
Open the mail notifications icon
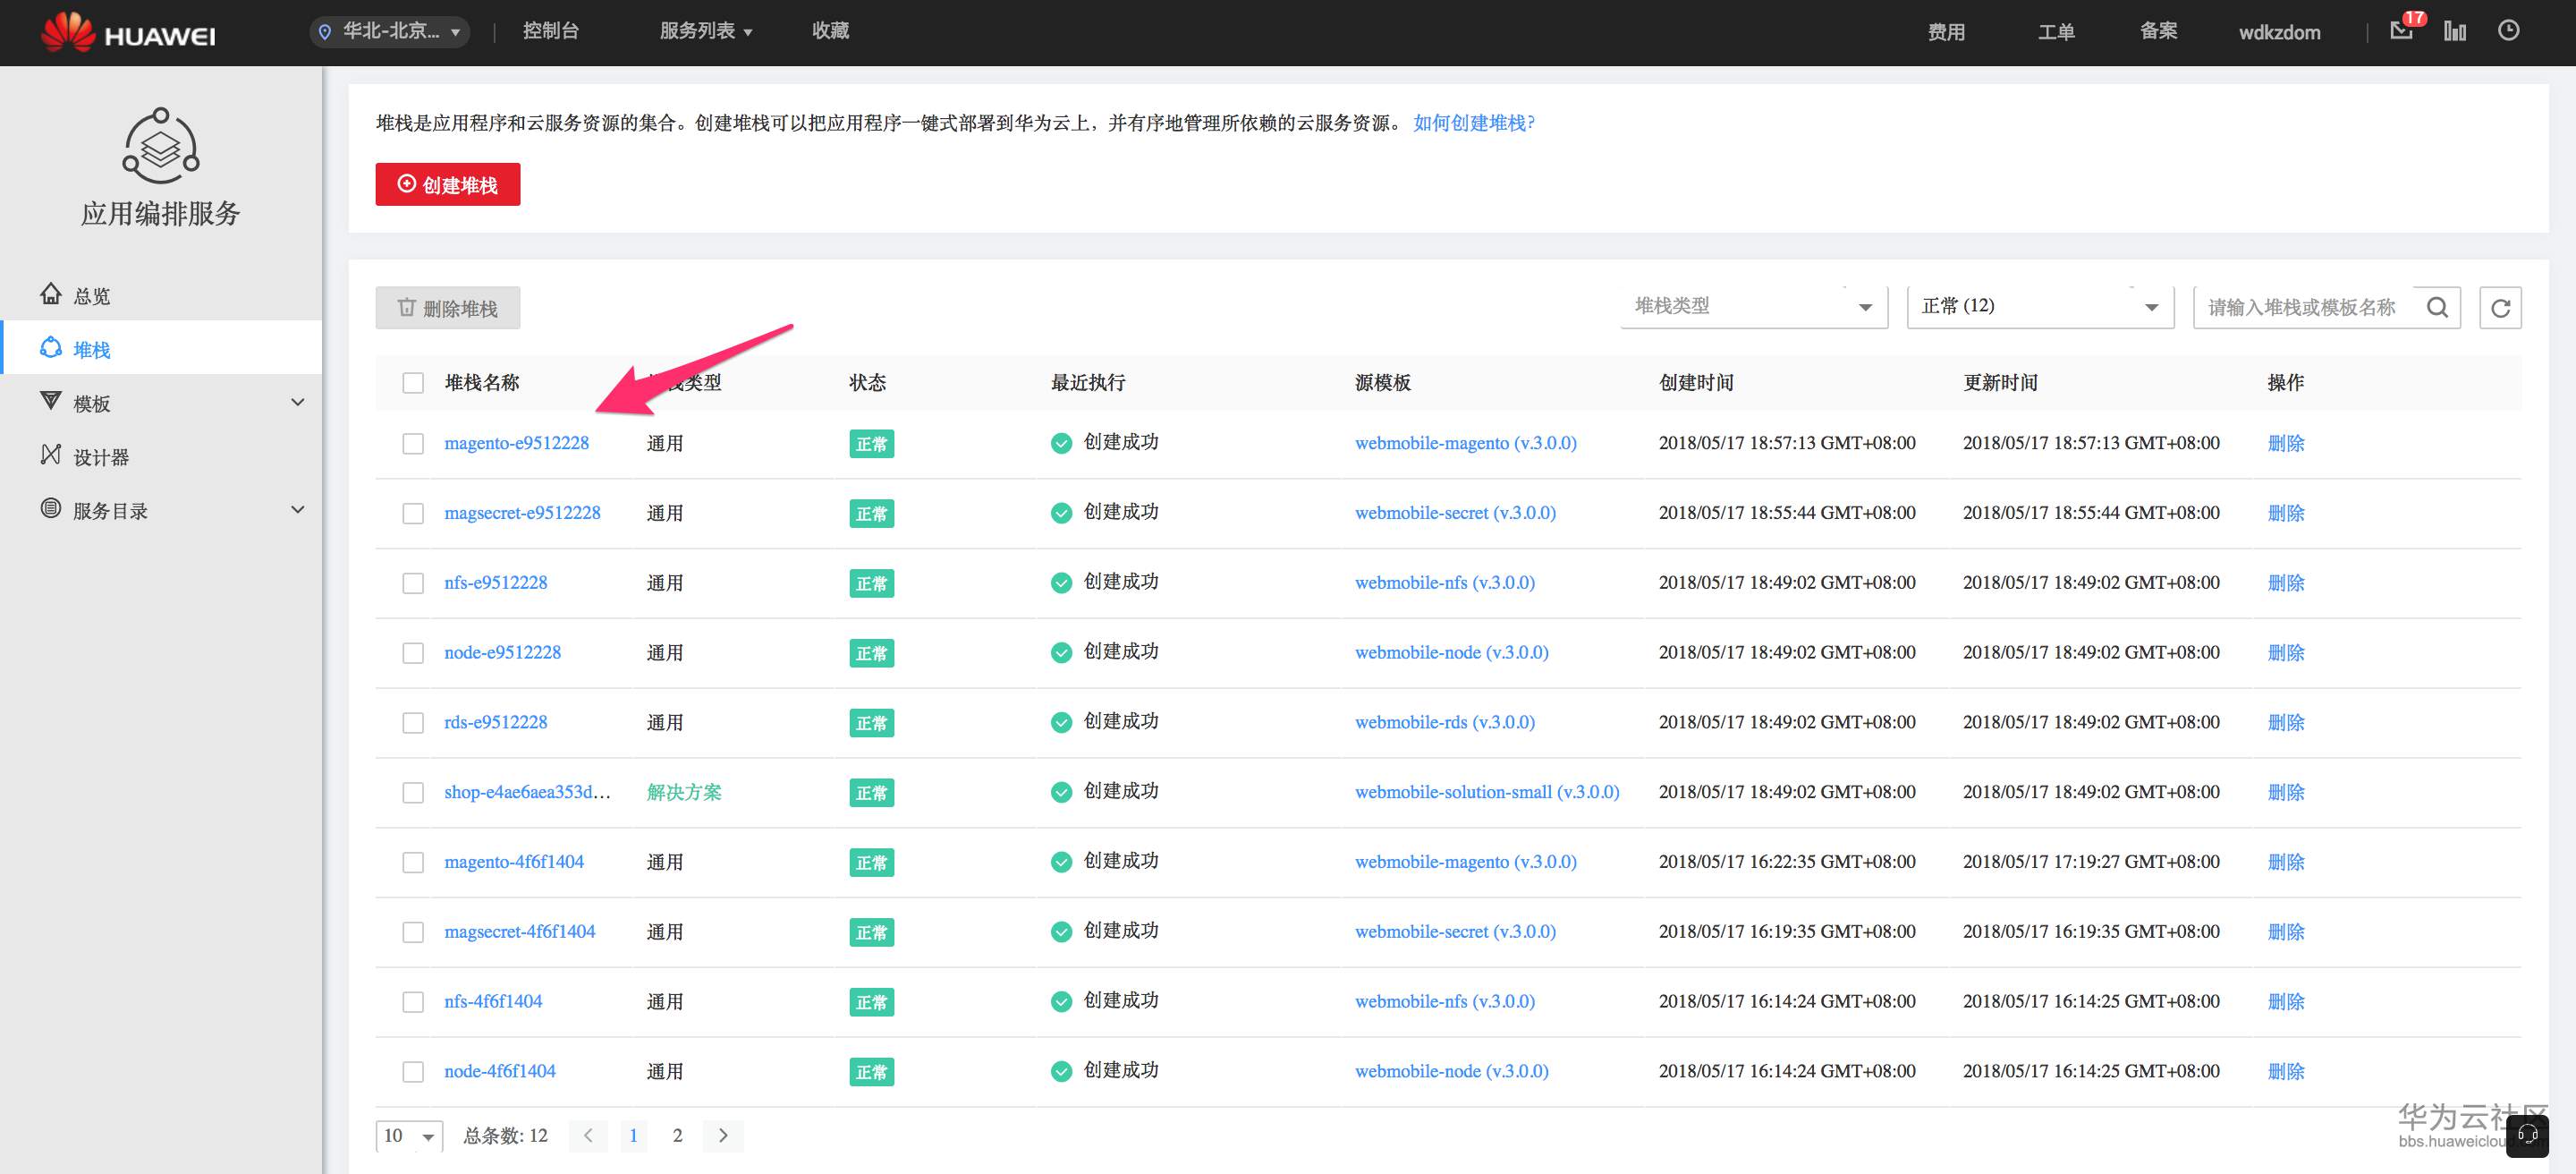click(2402, 30)
